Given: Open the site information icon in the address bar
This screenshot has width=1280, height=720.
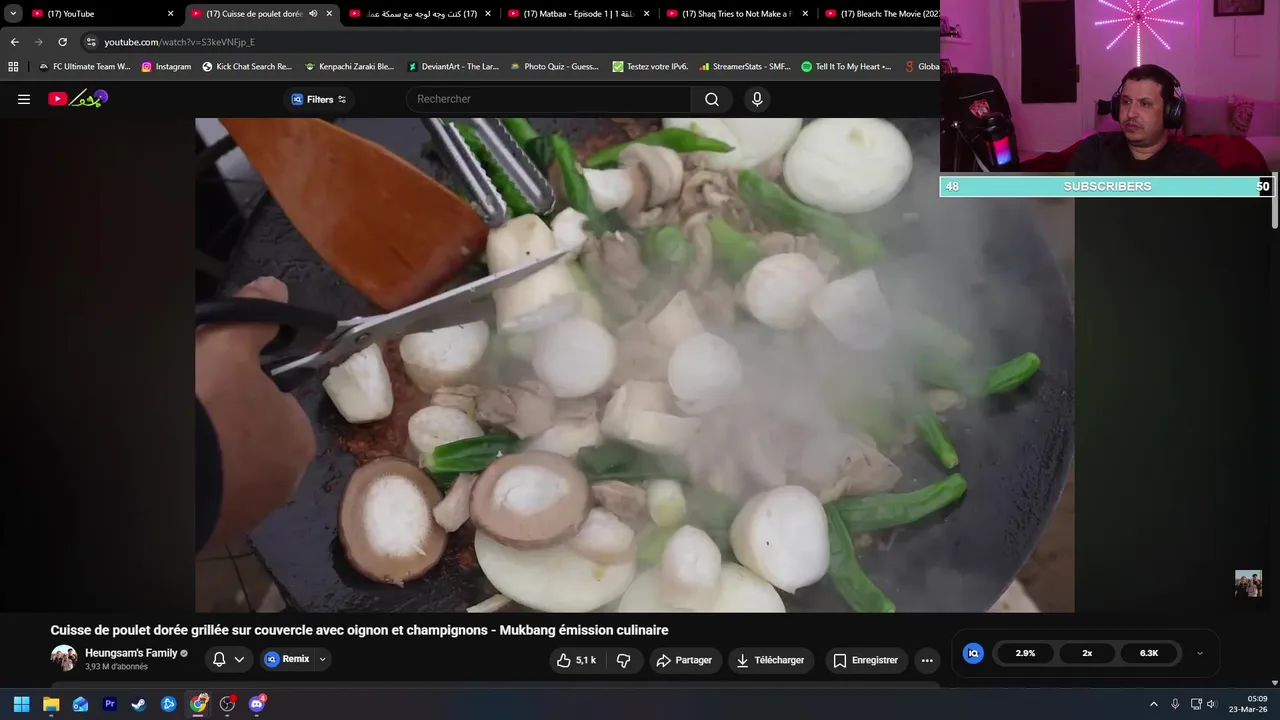Looking at the screenshot, I should pos(91,42).
